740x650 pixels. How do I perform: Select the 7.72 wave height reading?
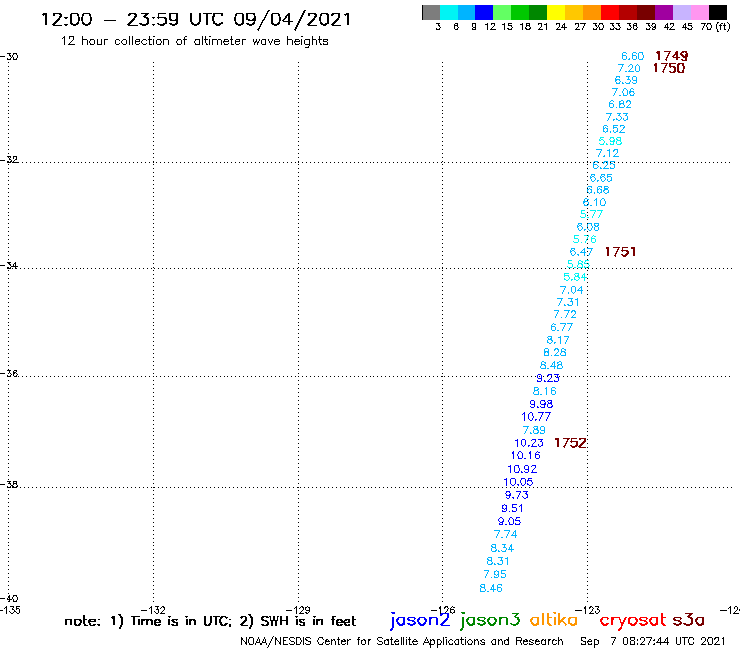565,314
